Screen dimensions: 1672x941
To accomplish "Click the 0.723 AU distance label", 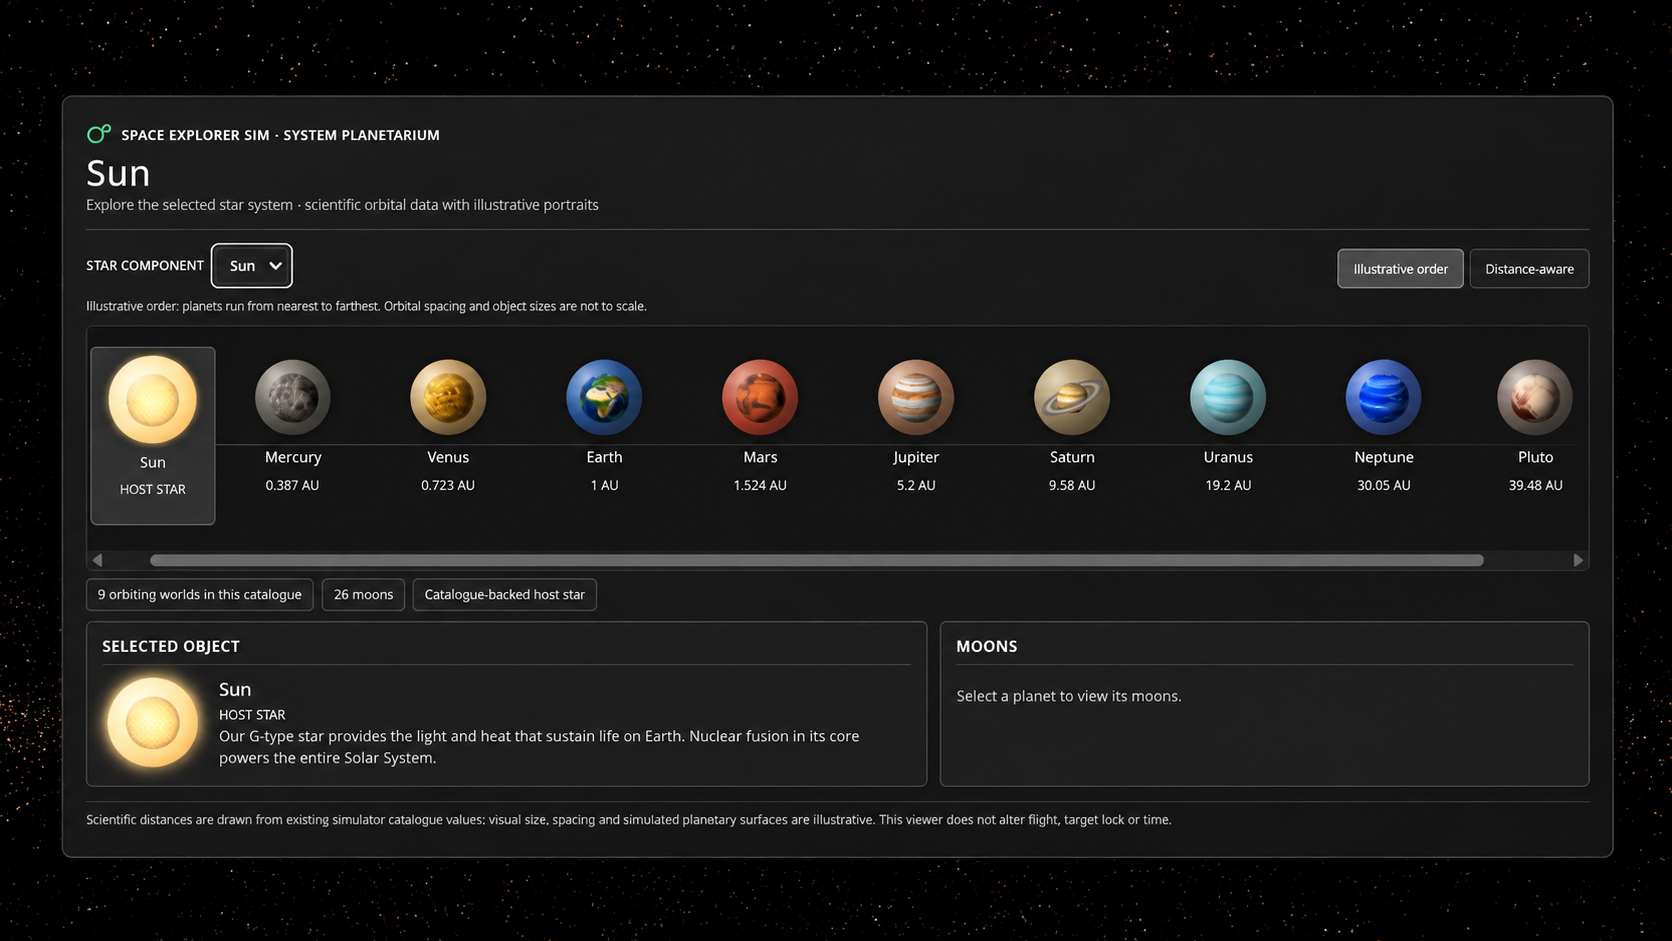I will click(448, 485).
